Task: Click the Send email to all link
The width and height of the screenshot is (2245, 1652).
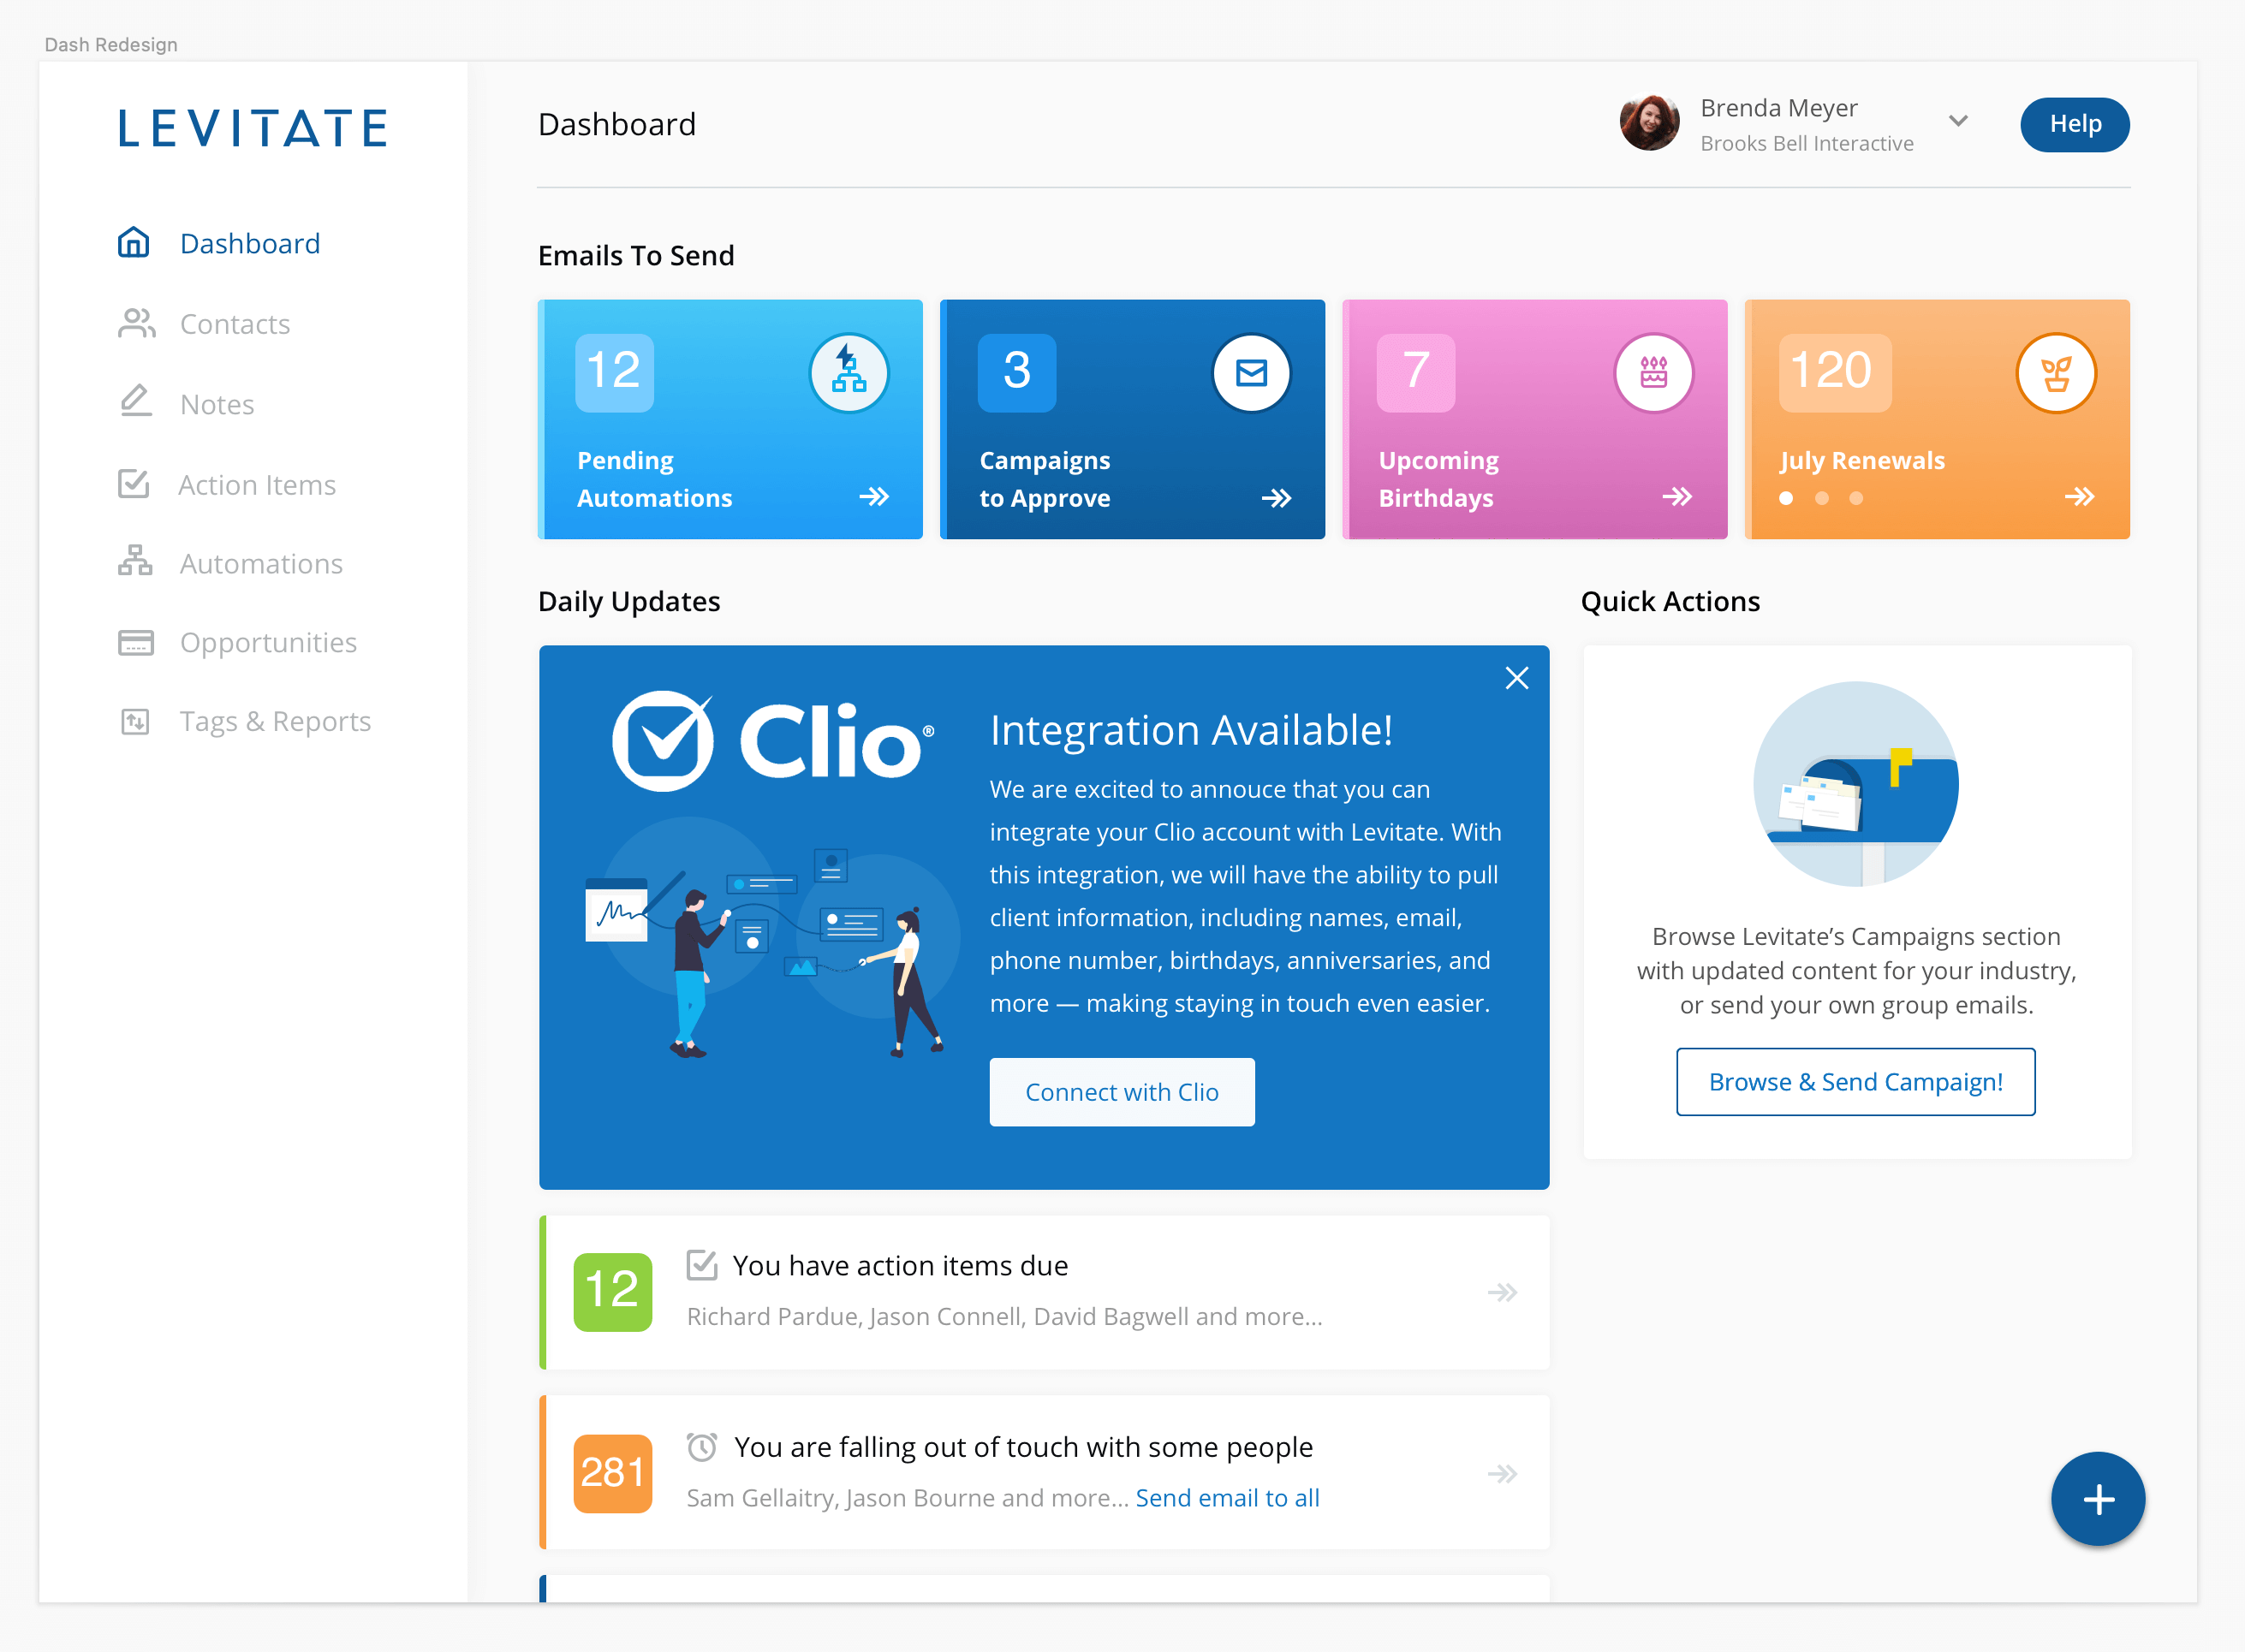Action: pyautogui.click(x=1228, y=1498)
